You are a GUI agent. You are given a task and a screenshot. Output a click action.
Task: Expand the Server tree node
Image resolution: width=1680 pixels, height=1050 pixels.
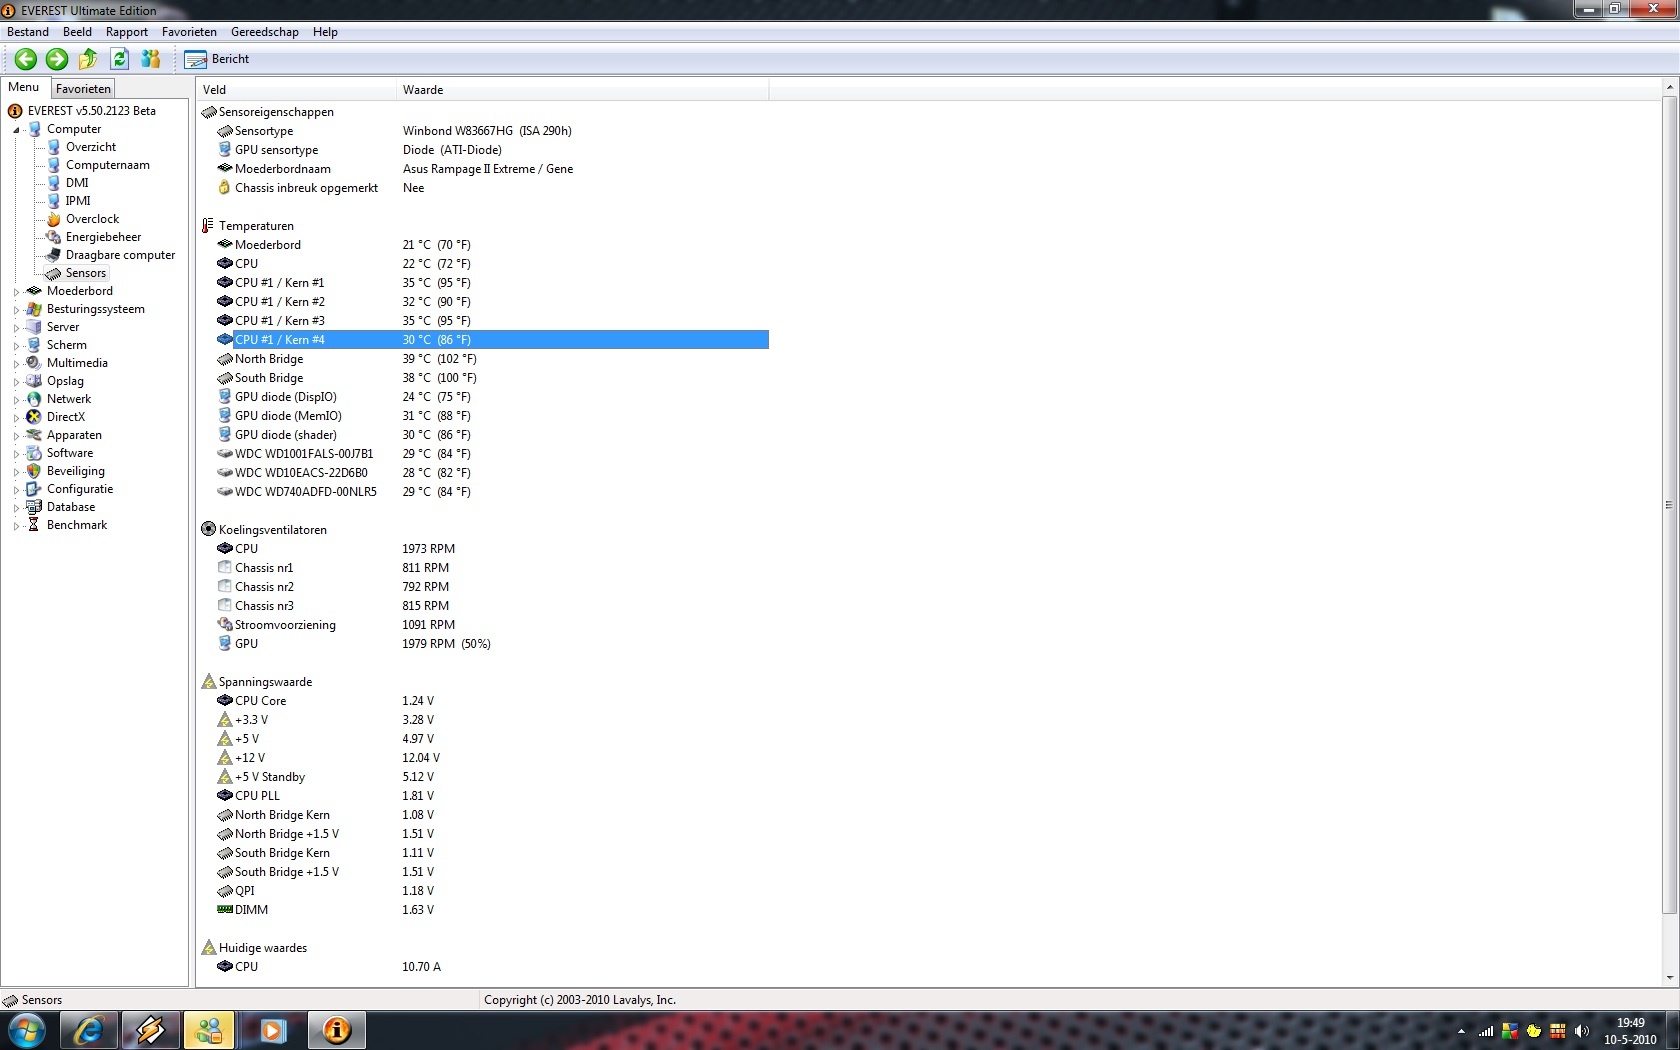pyautogui.click(x=16, y=328)
